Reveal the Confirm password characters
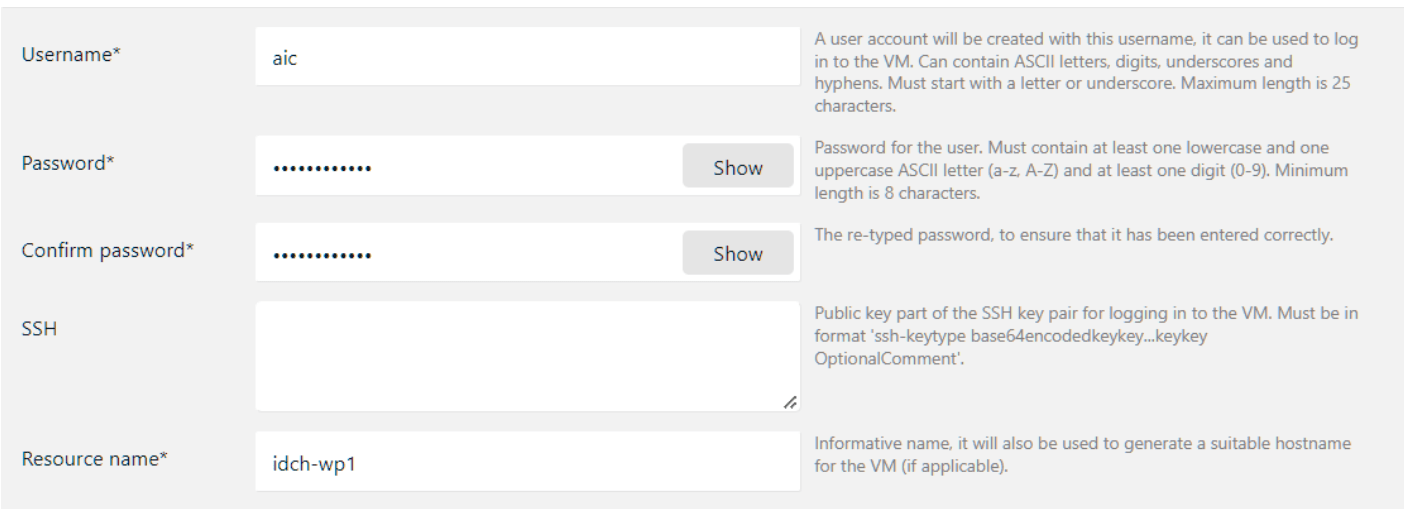 pos(738,254)
